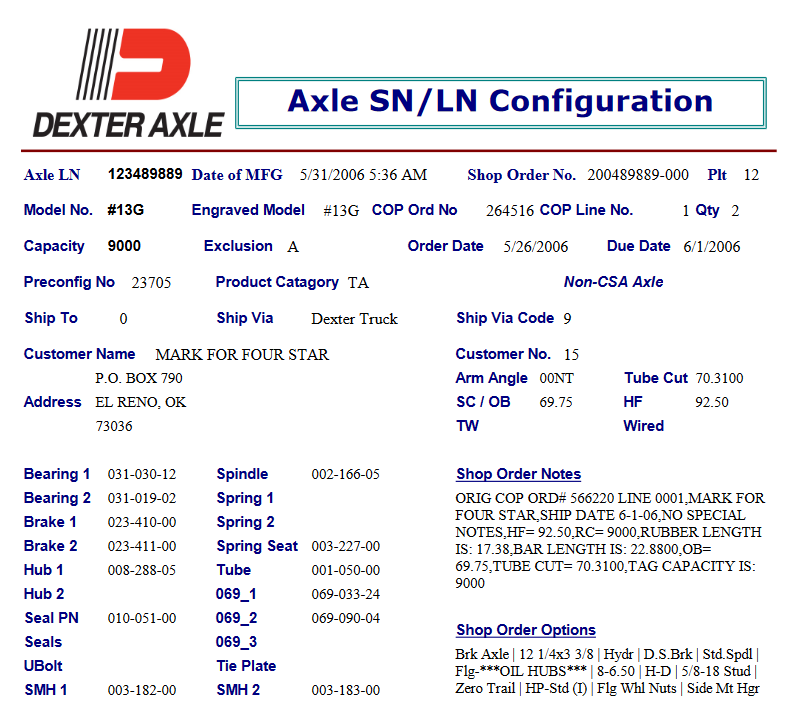Click the Preconfig No value 23705
Viewport: 794px width, 713px height.
(151, 283)
